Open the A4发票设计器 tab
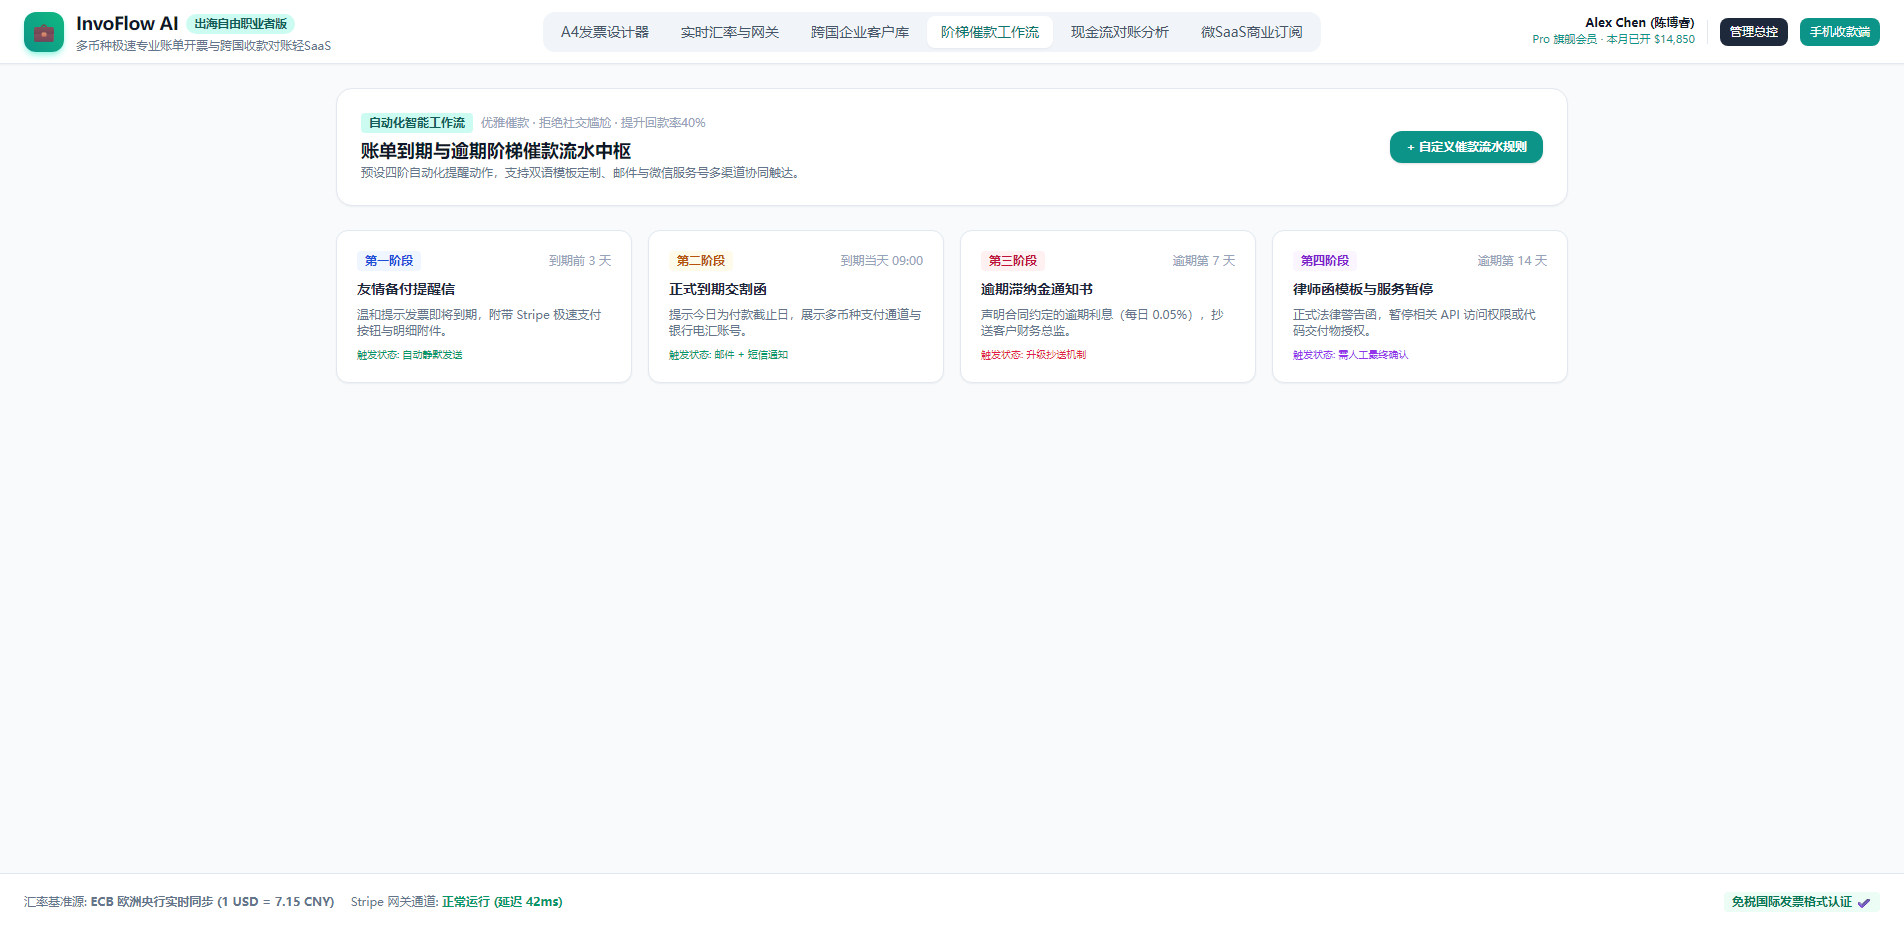Image resolution: width=1904 pixels, height=929 pixels. click(x=605, y=32)
